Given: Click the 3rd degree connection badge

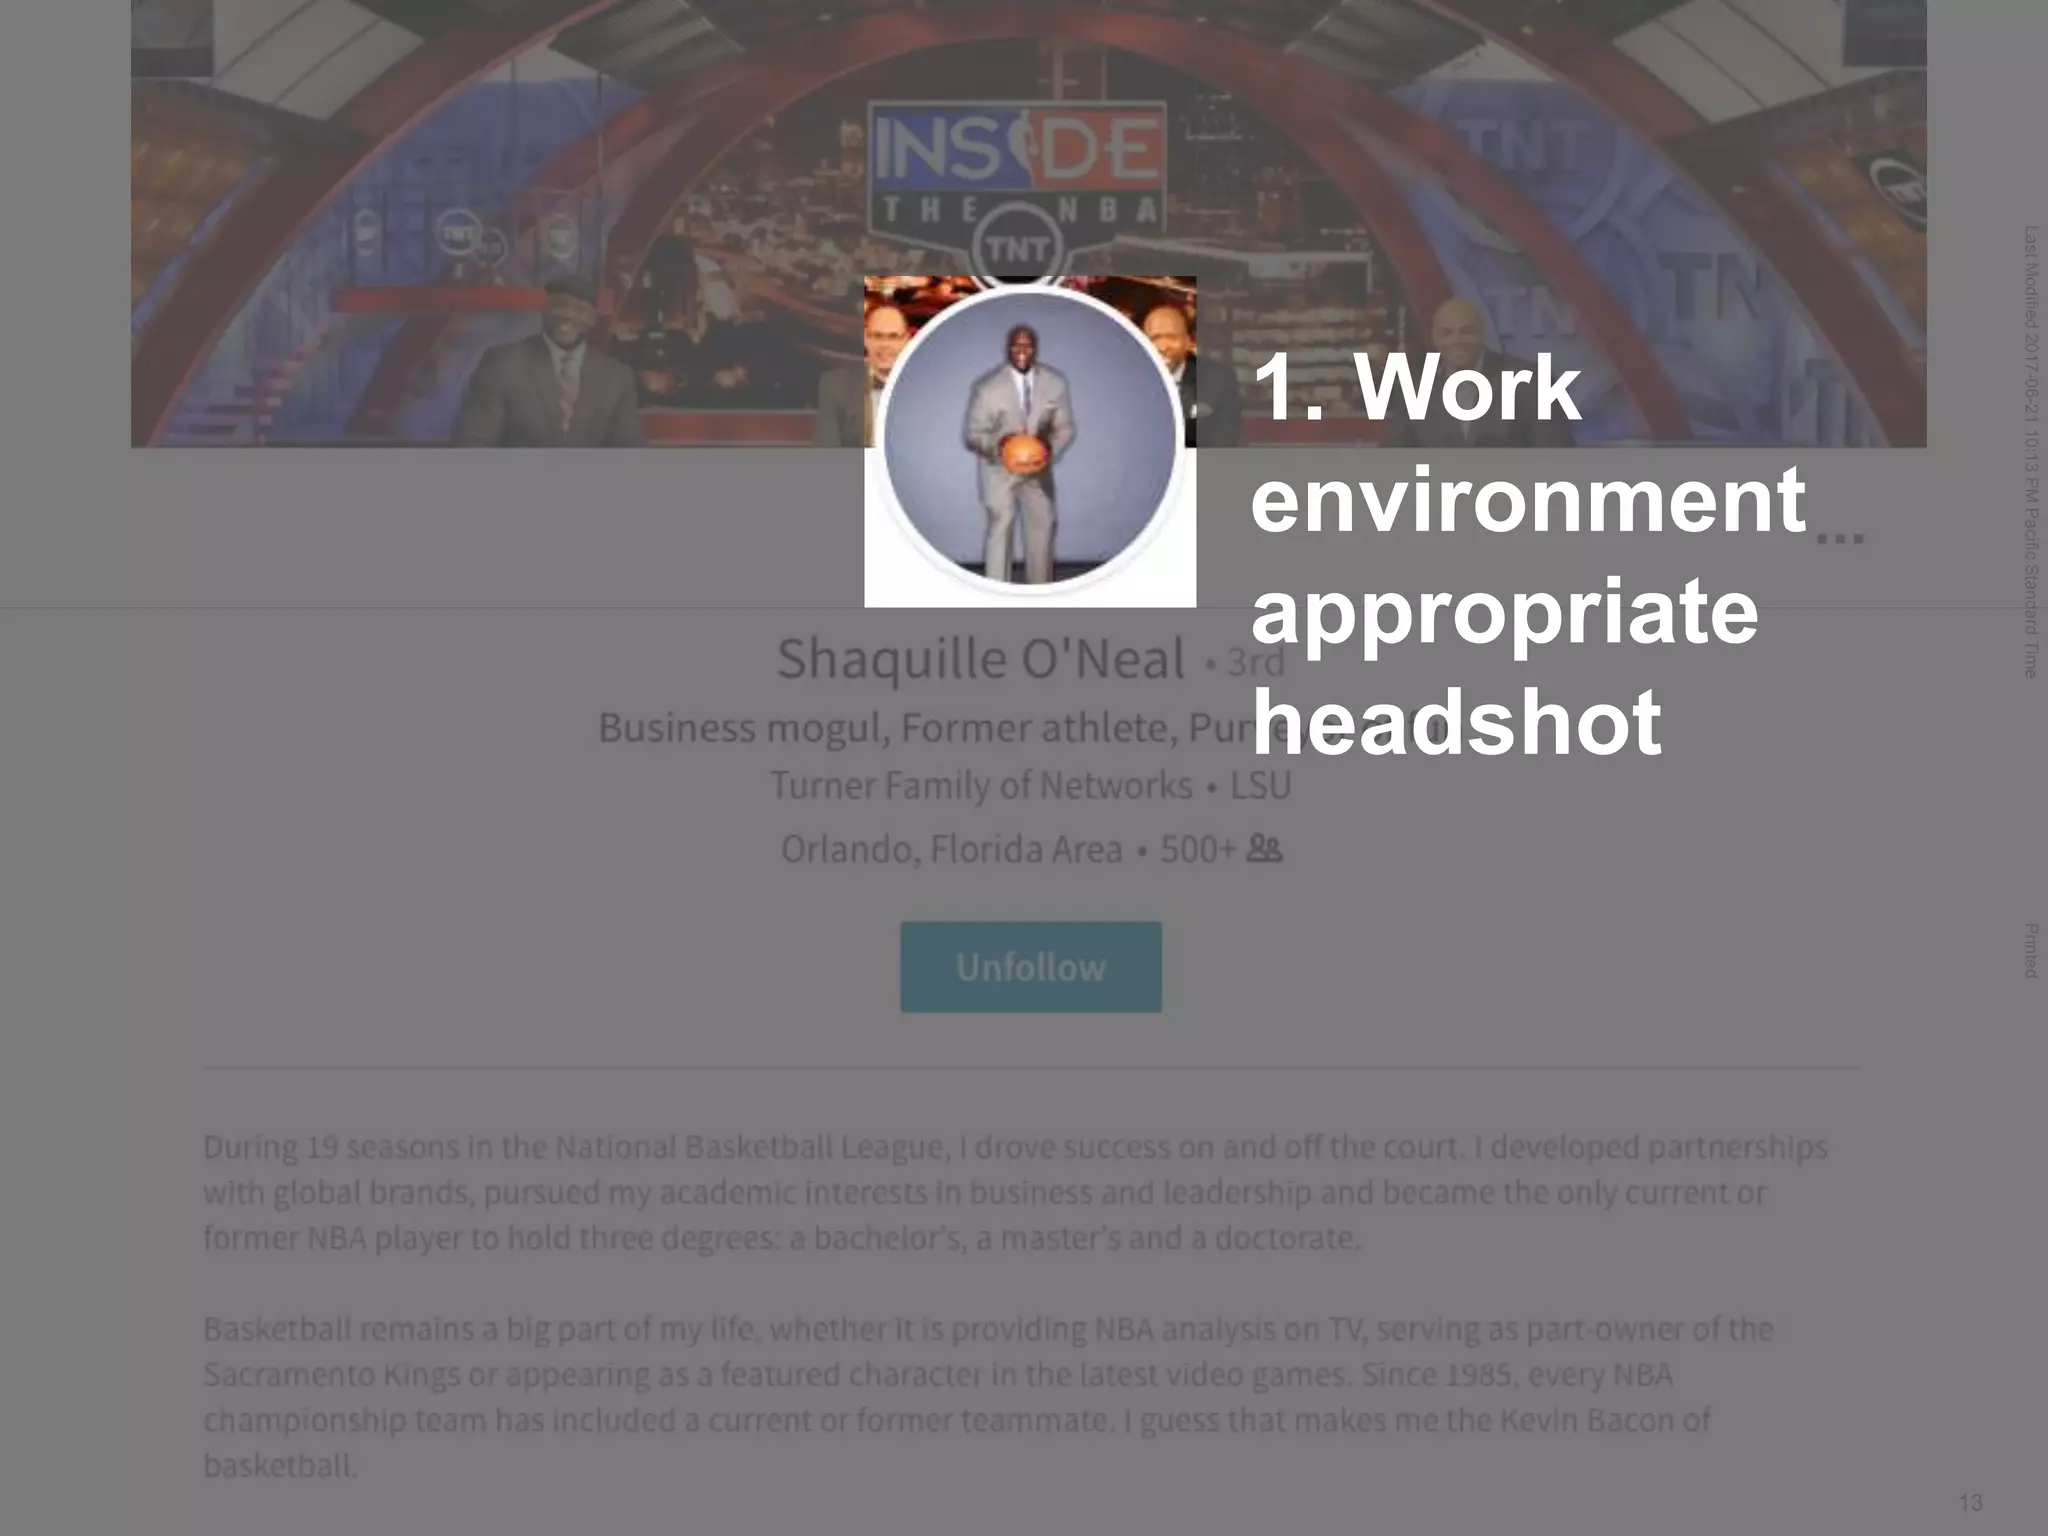Looking at the screenshot, I should (x=1254, y=661).
